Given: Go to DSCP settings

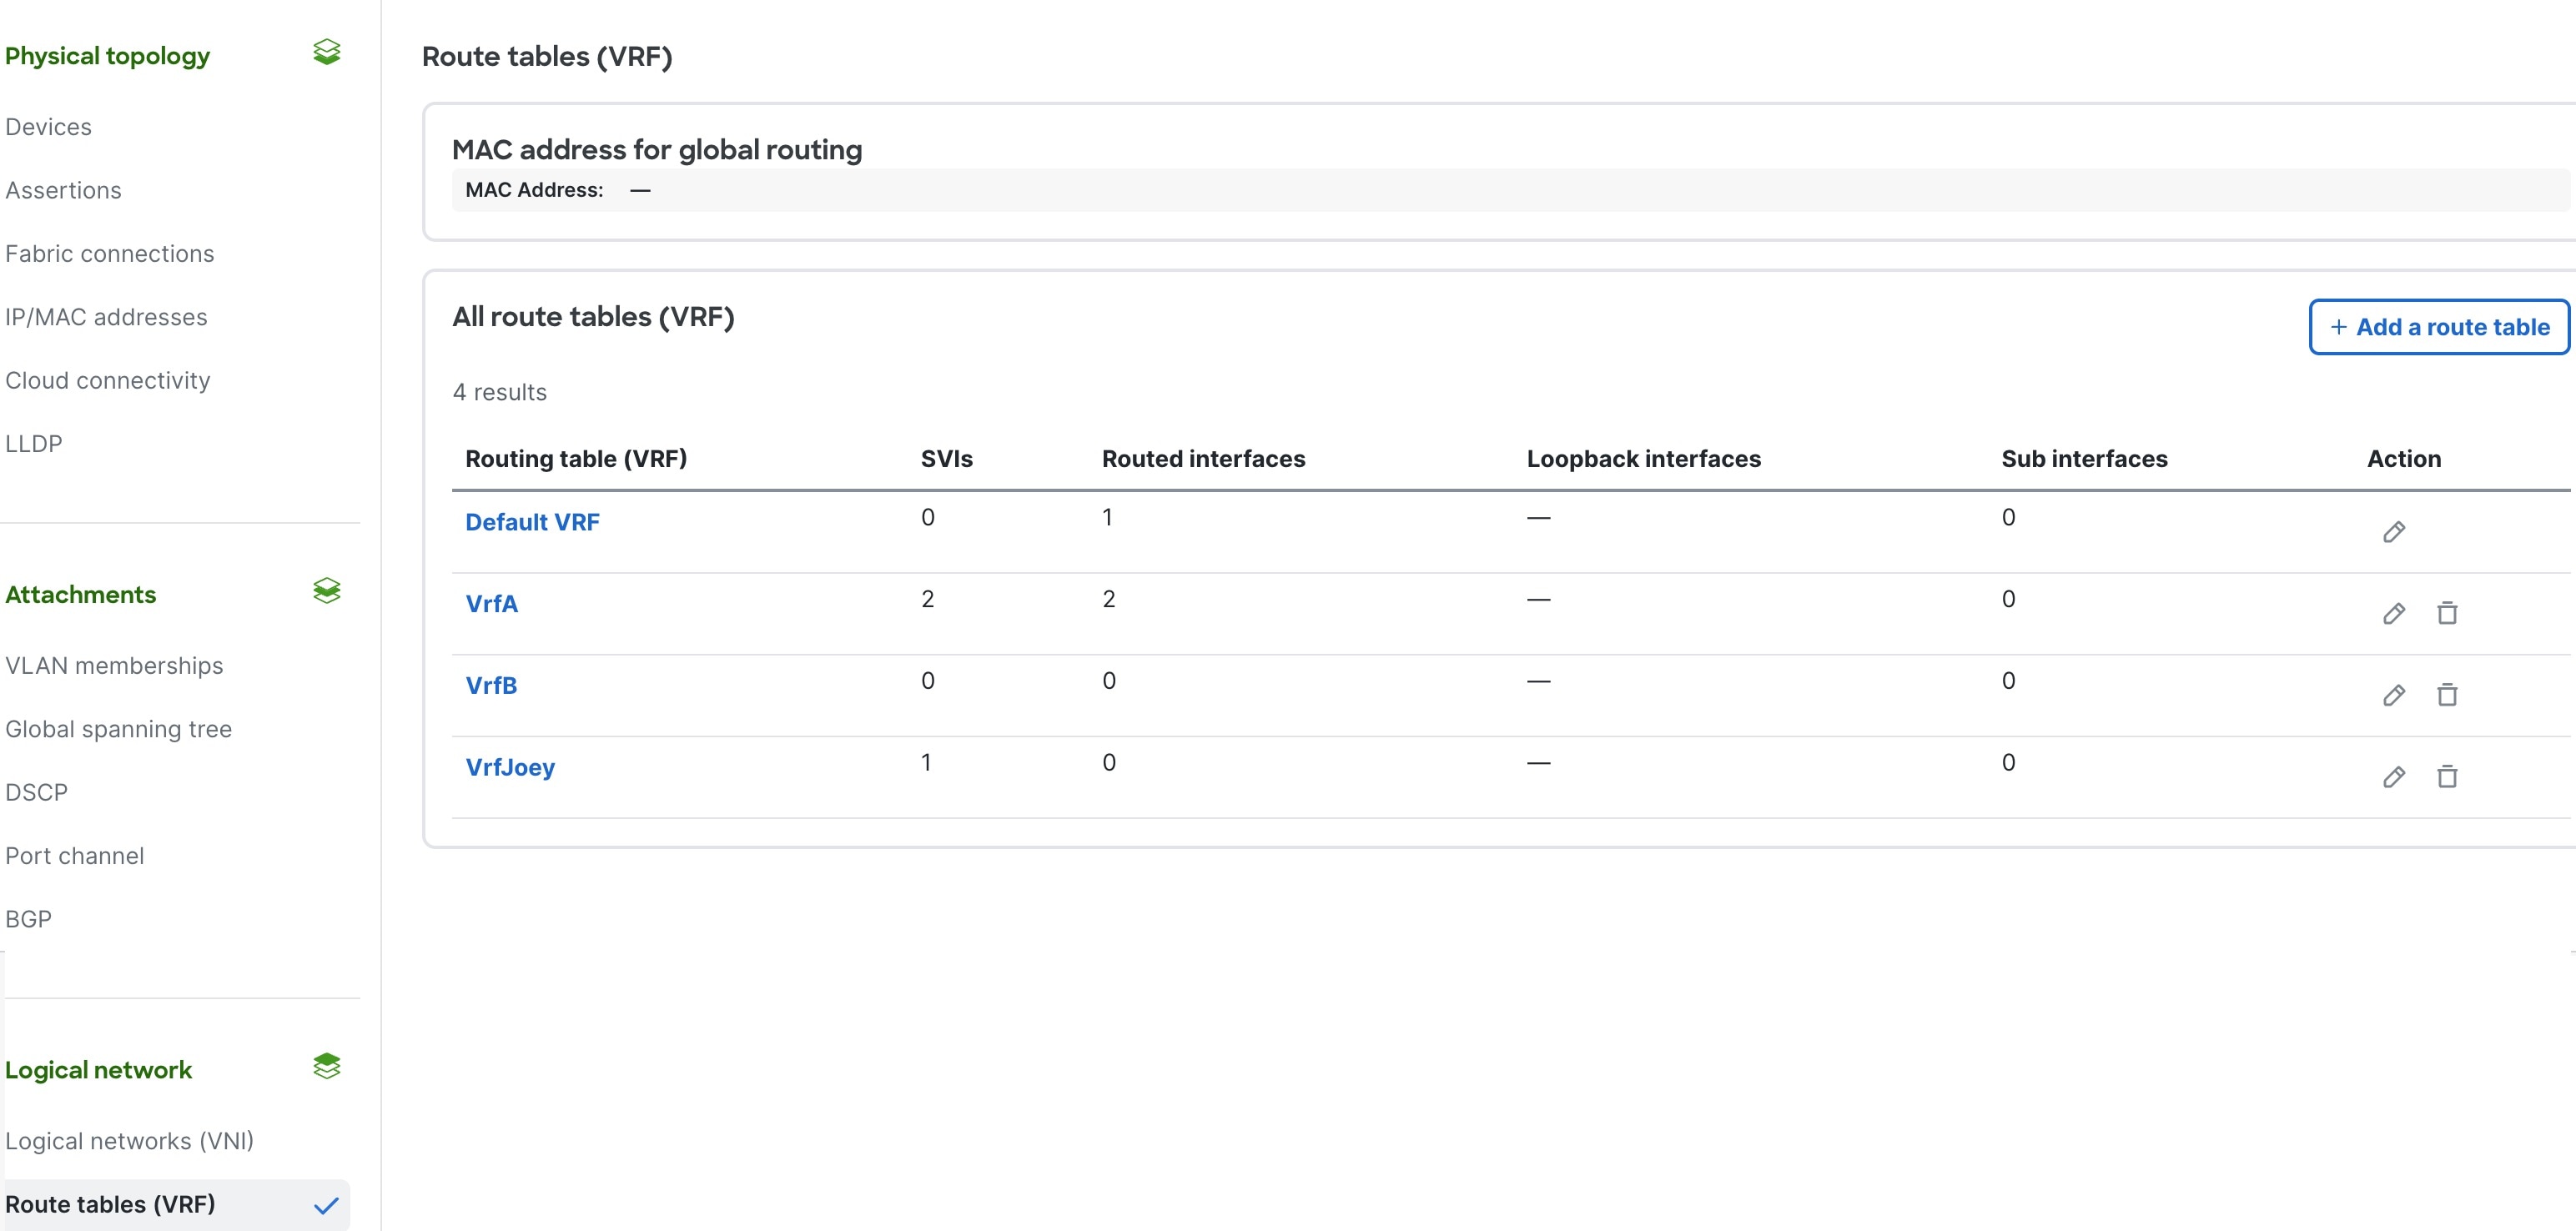Looking at the screenshot, I should (x=36, y=793).
